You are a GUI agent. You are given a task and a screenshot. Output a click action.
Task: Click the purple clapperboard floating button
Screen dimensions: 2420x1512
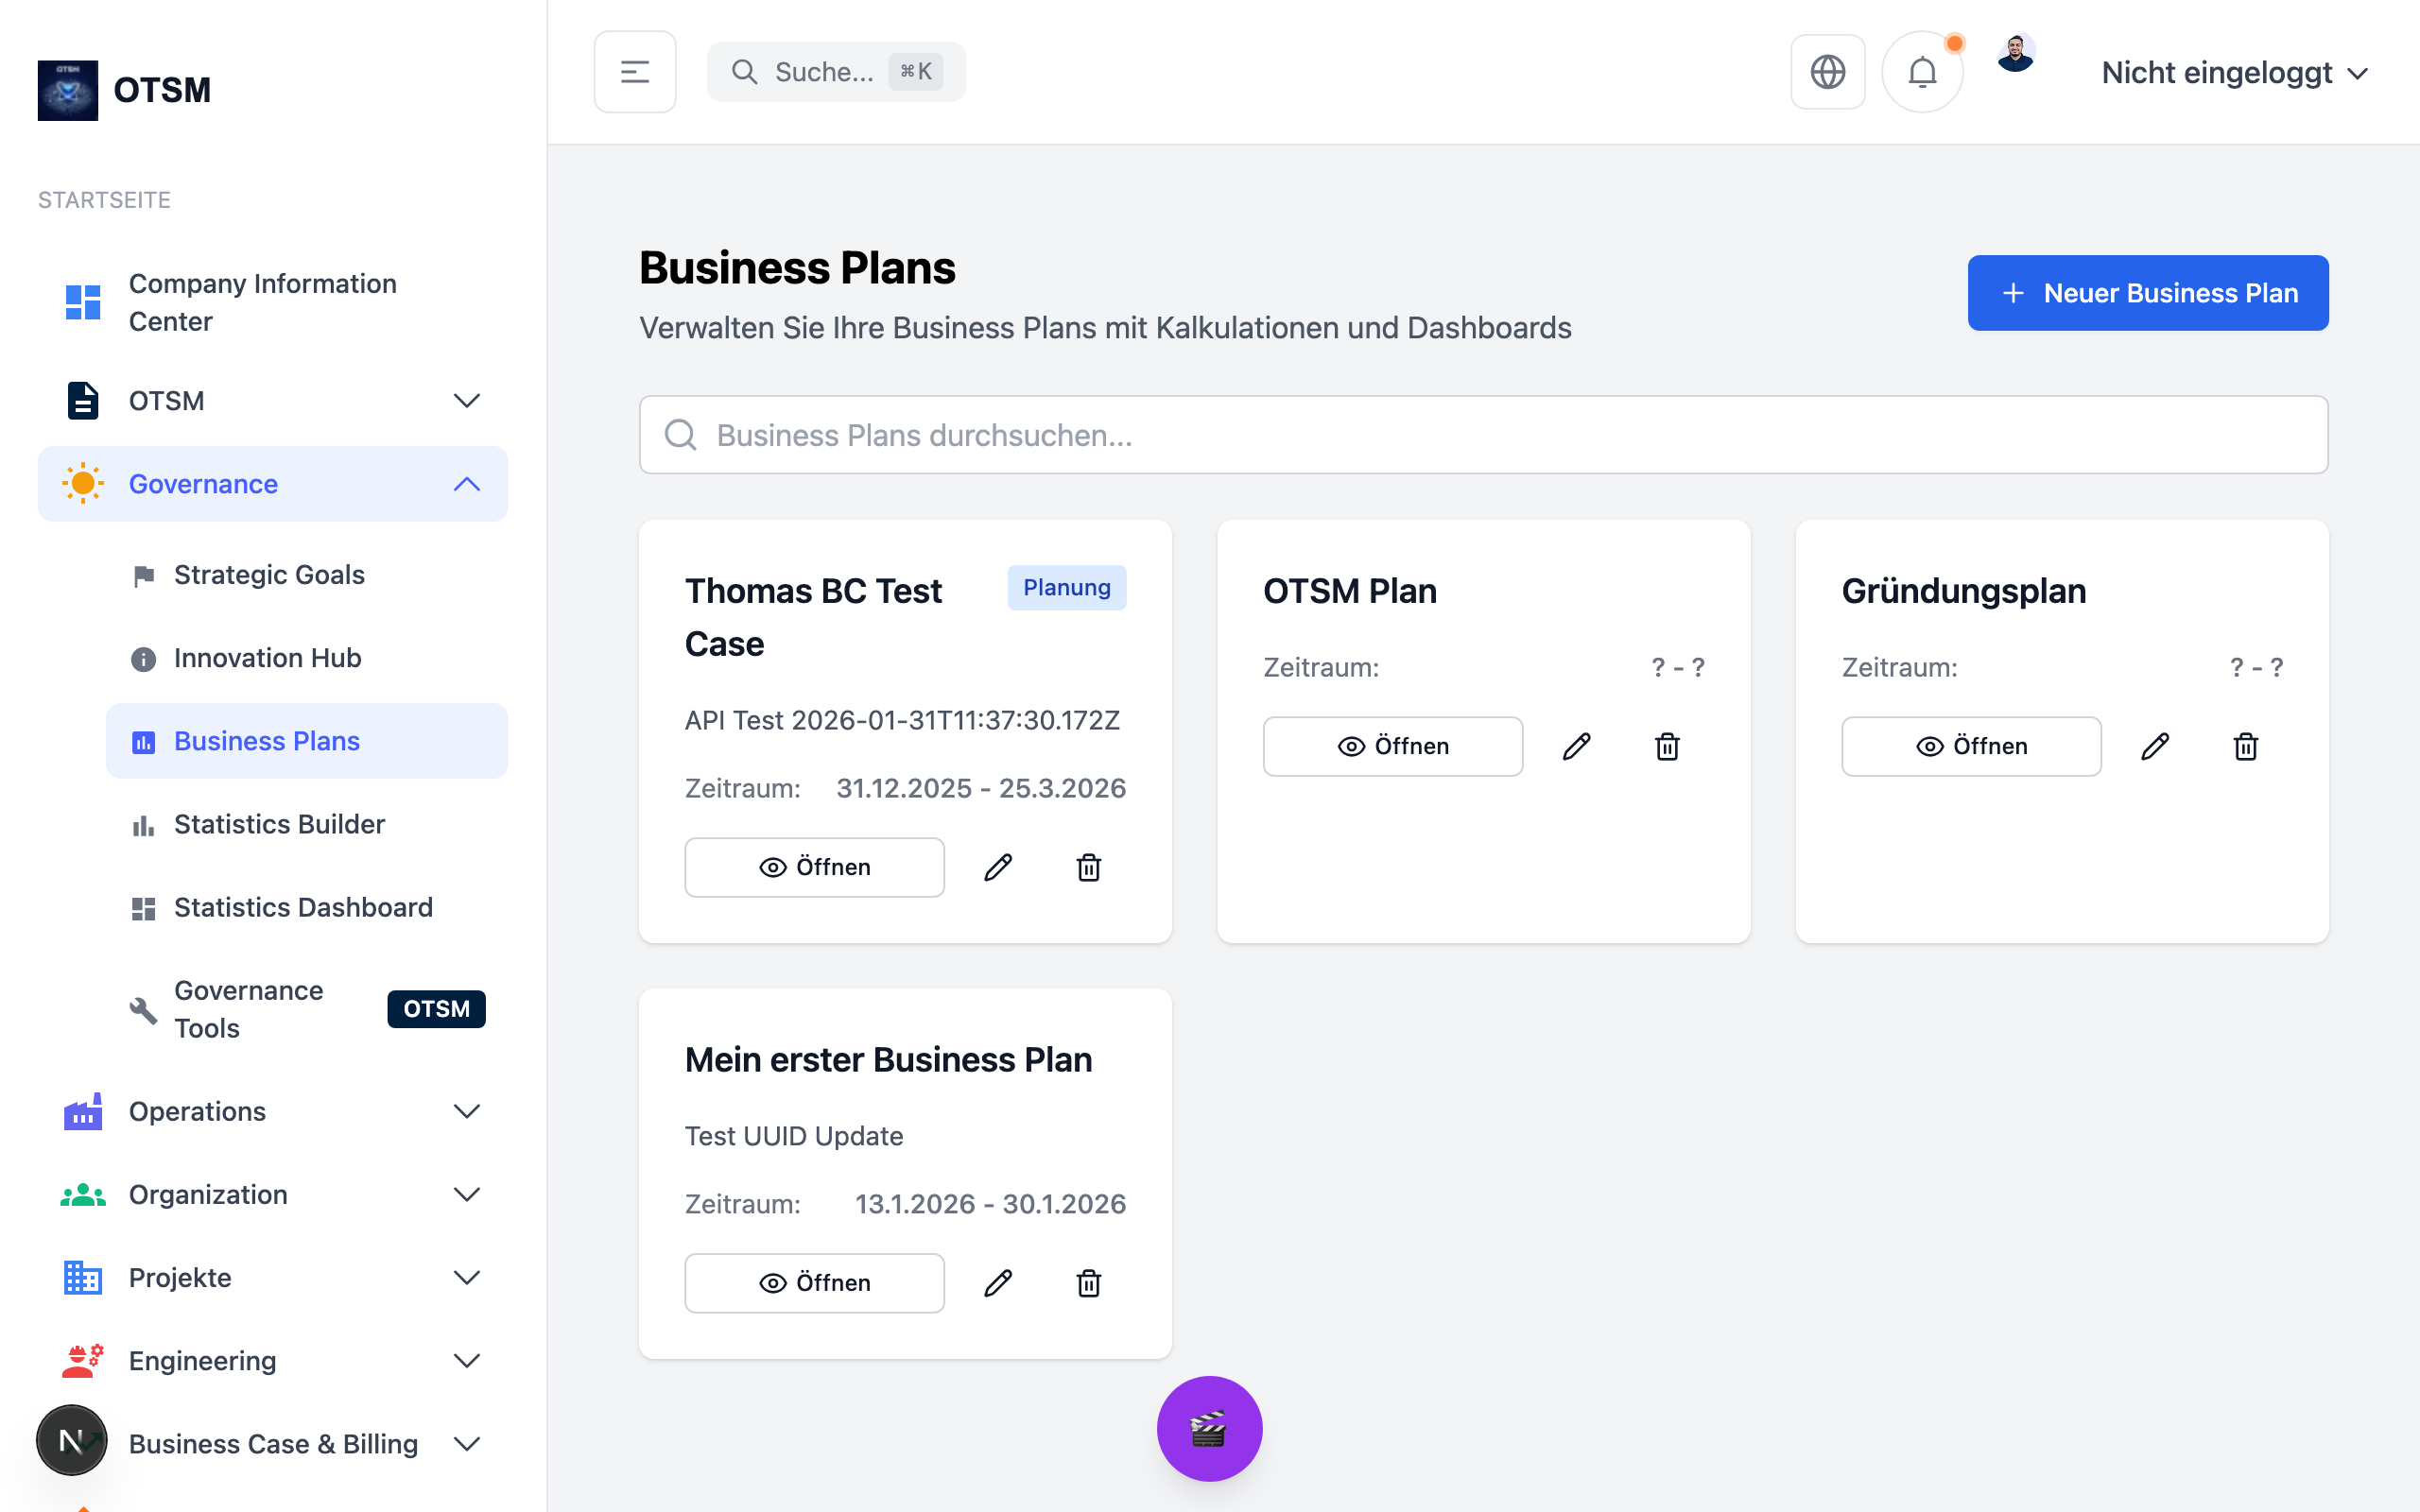coord(1209,1428)
